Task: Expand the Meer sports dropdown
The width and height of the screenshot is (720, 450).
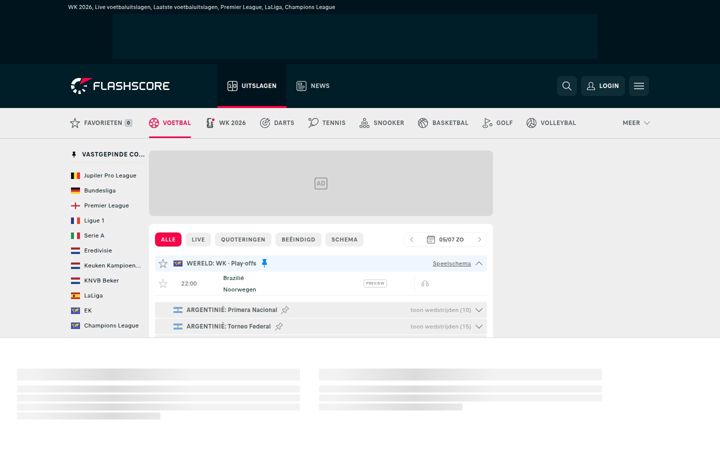Action: [636, 123]
